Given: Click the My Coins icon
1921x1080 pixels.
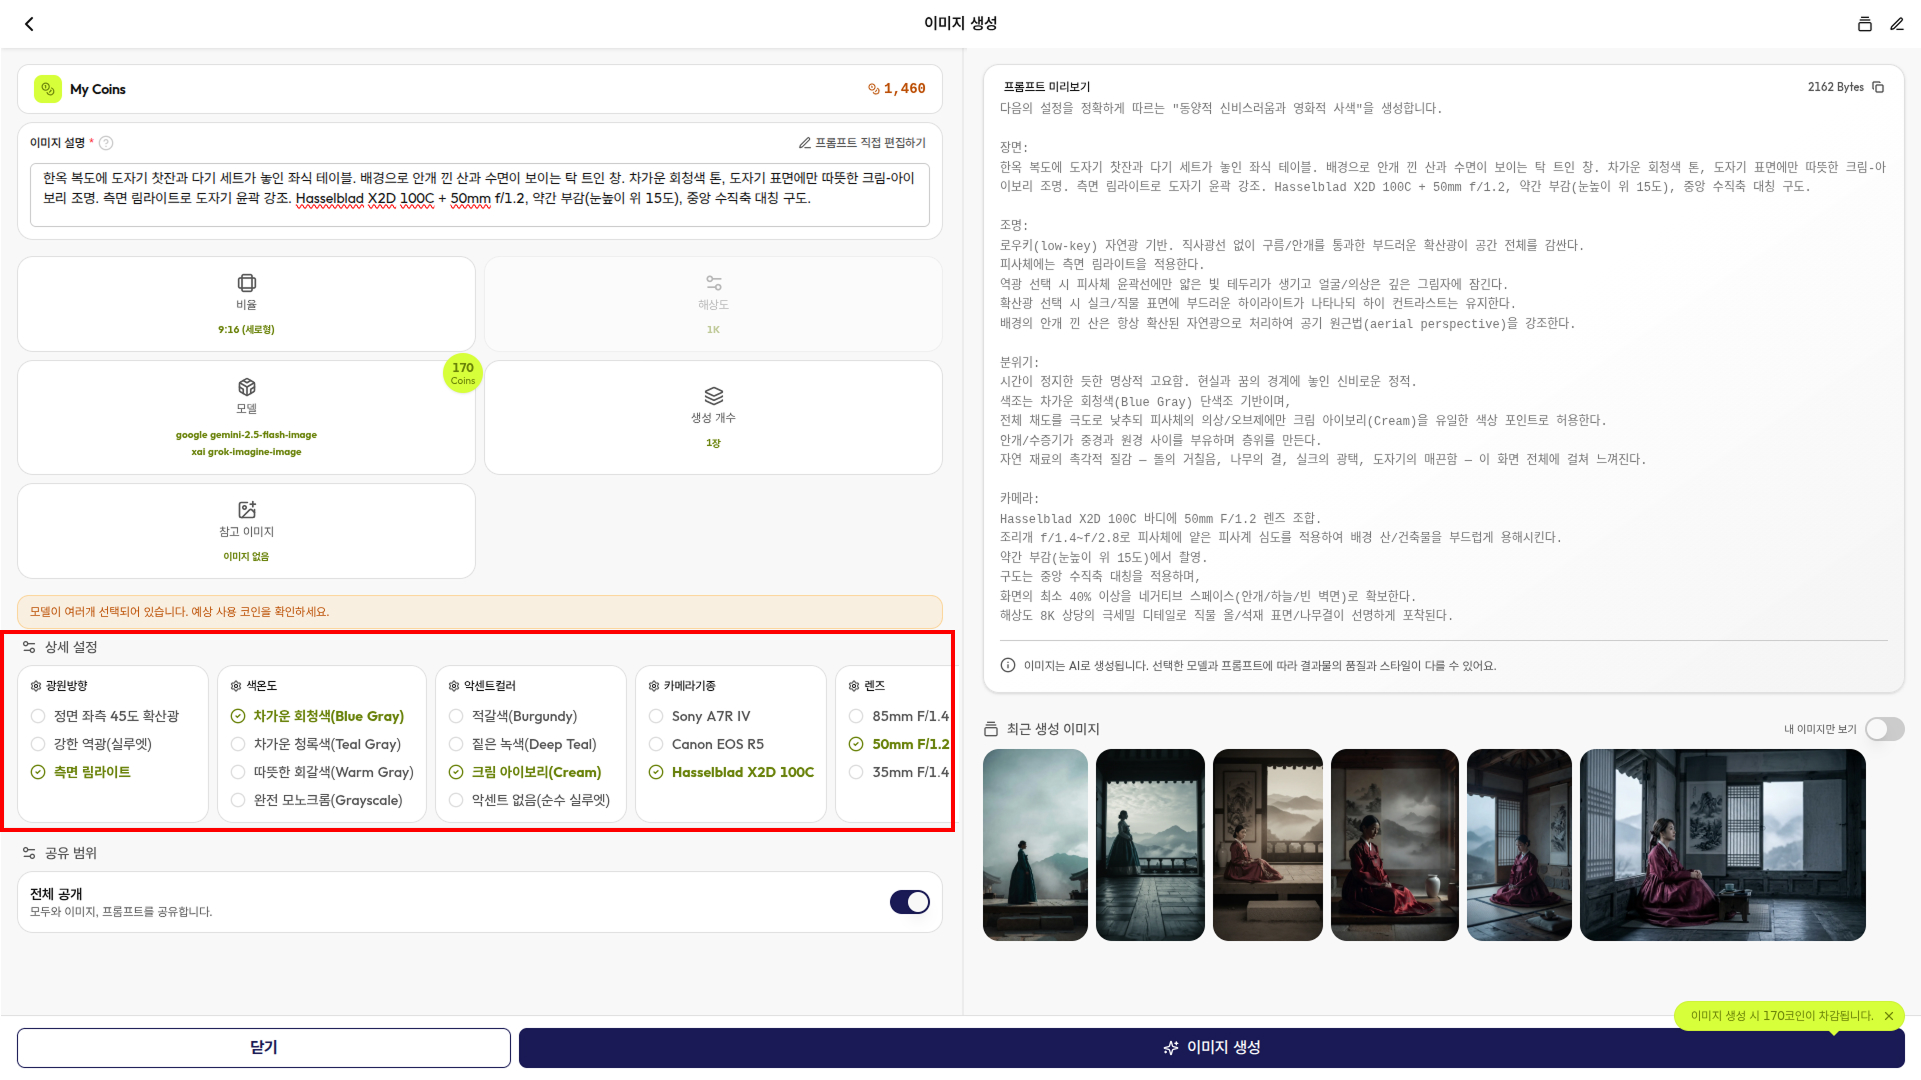Looking at the screenshot, I should 47,89.
